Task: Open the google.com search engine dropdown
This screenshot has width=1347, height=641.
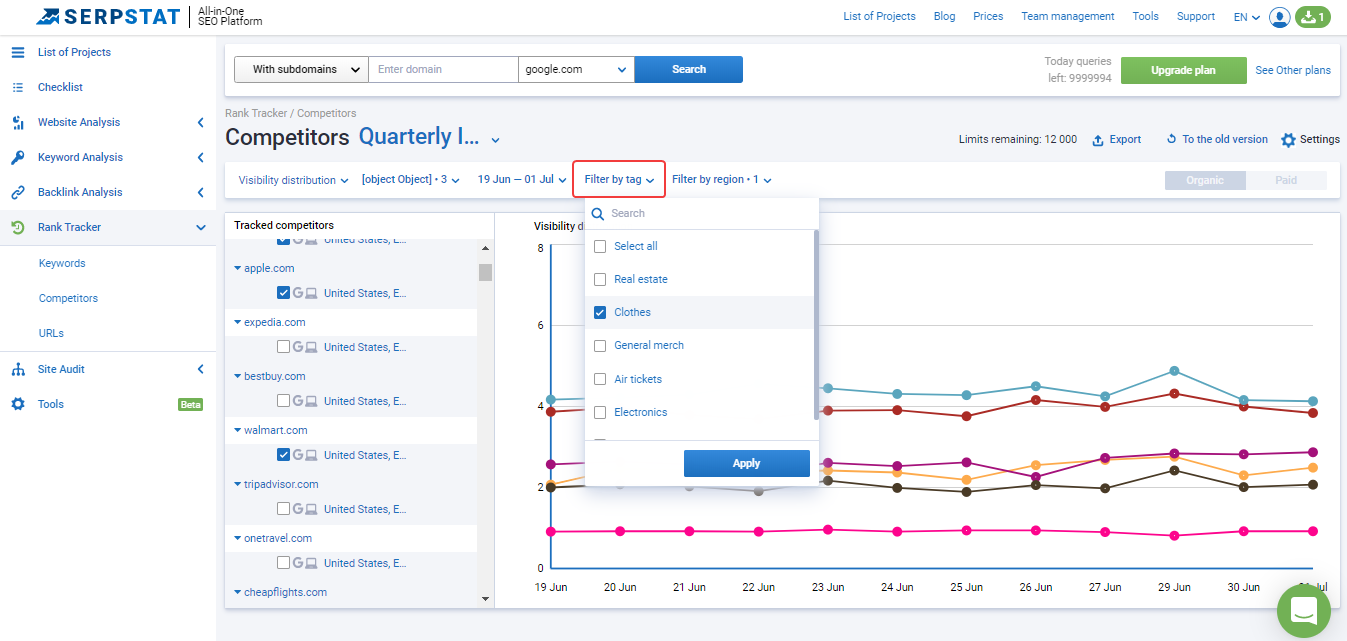Action: pos(576,70)
